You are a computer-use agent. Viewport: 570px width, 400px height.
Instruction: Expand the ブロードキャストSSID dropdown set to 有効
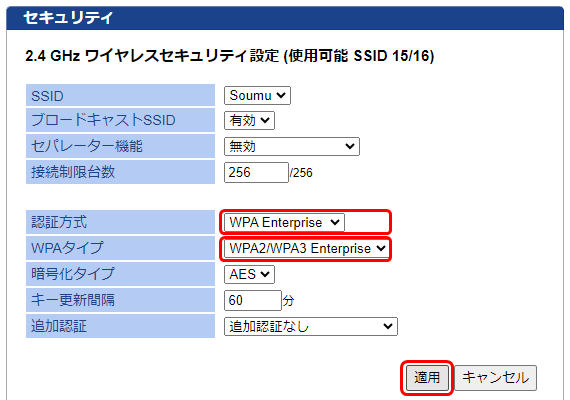click(249, 120)
